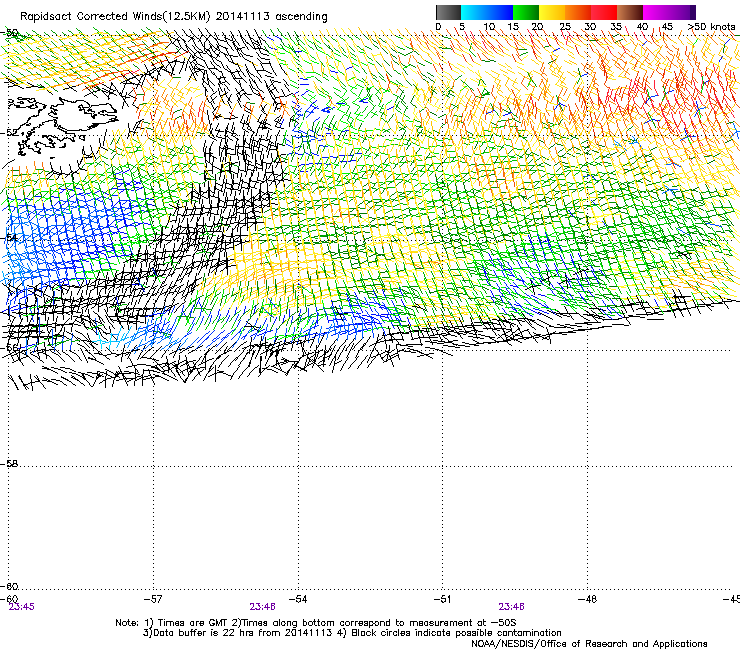Click the green 15-20 knots legend segment
740x650 pixels.
point(526,12)
